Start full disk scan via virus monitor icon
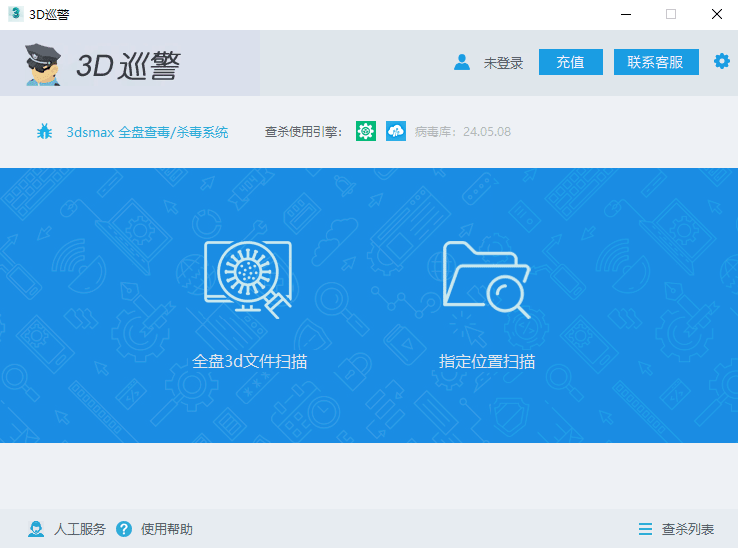This screenshot has width=738, height=548. point(248,279)
